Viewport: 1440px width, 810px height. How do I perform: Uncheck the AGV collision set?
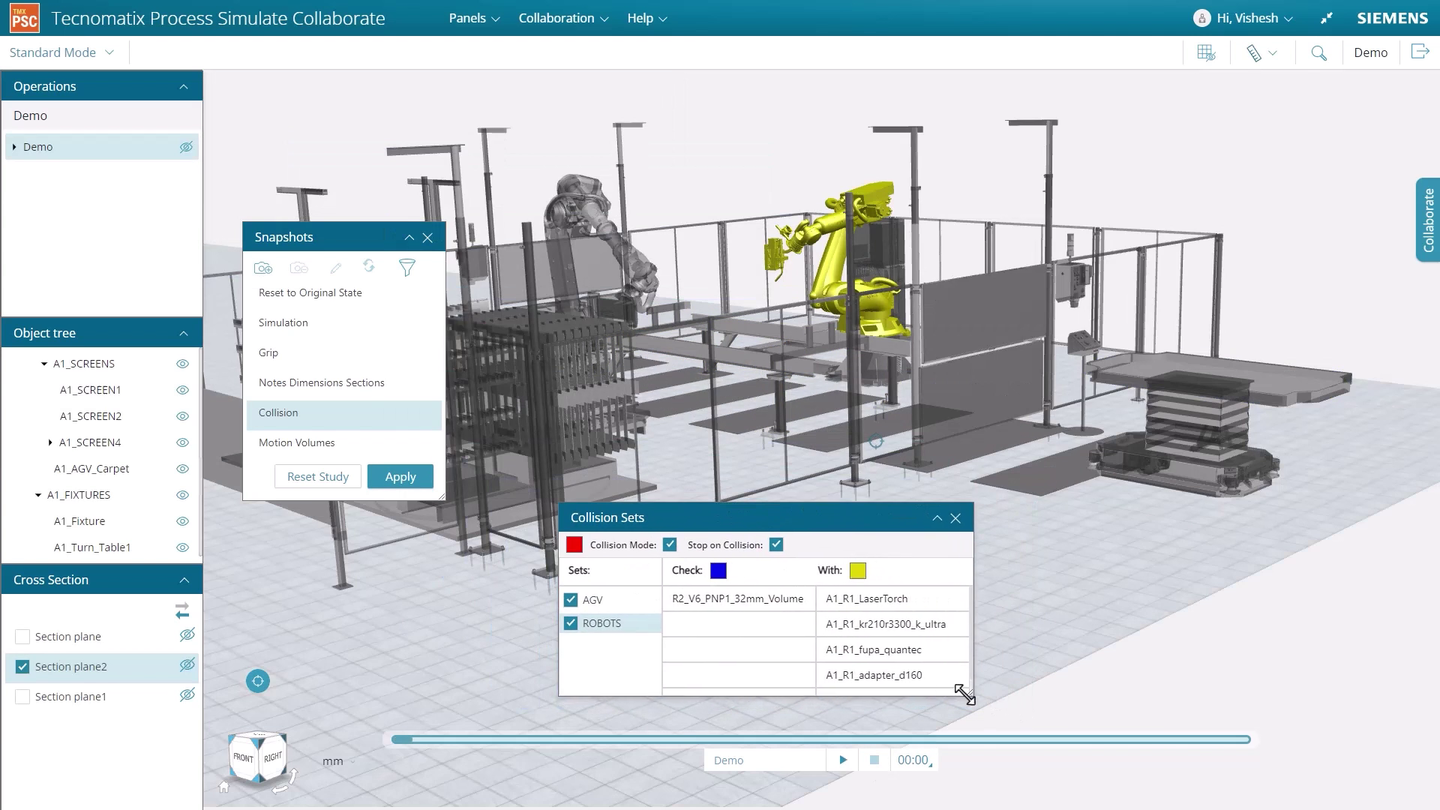570,599
